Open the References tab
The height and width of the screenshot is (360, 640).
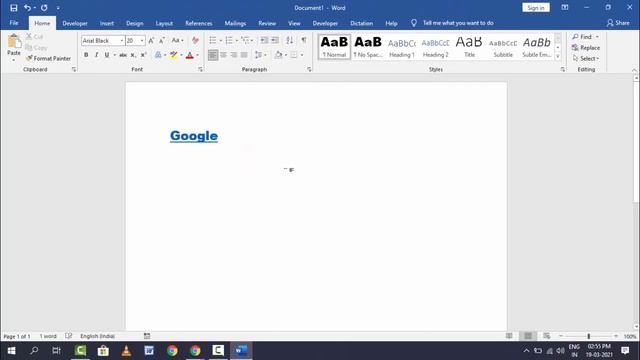pyautogui.click(x=199, y=23)
